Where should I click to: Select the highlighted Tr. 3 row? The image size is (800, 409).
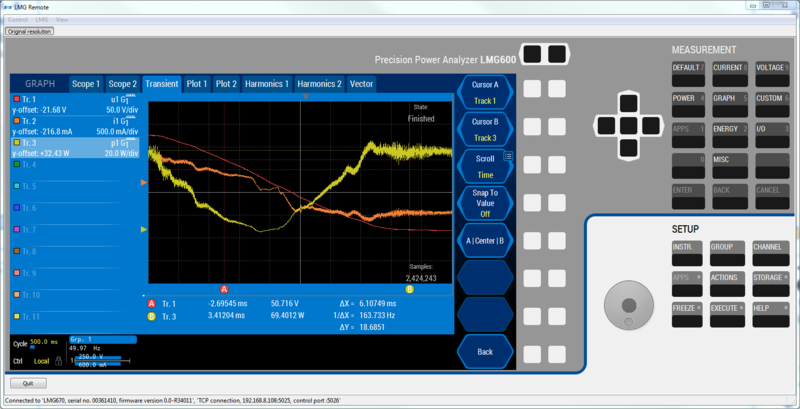(x=76, y=148)
